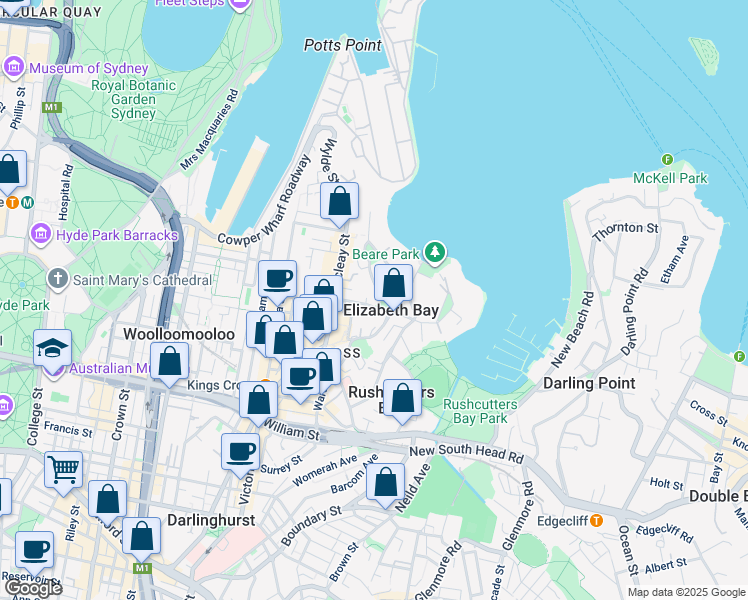Click the Thornton St label

point(625,231)
